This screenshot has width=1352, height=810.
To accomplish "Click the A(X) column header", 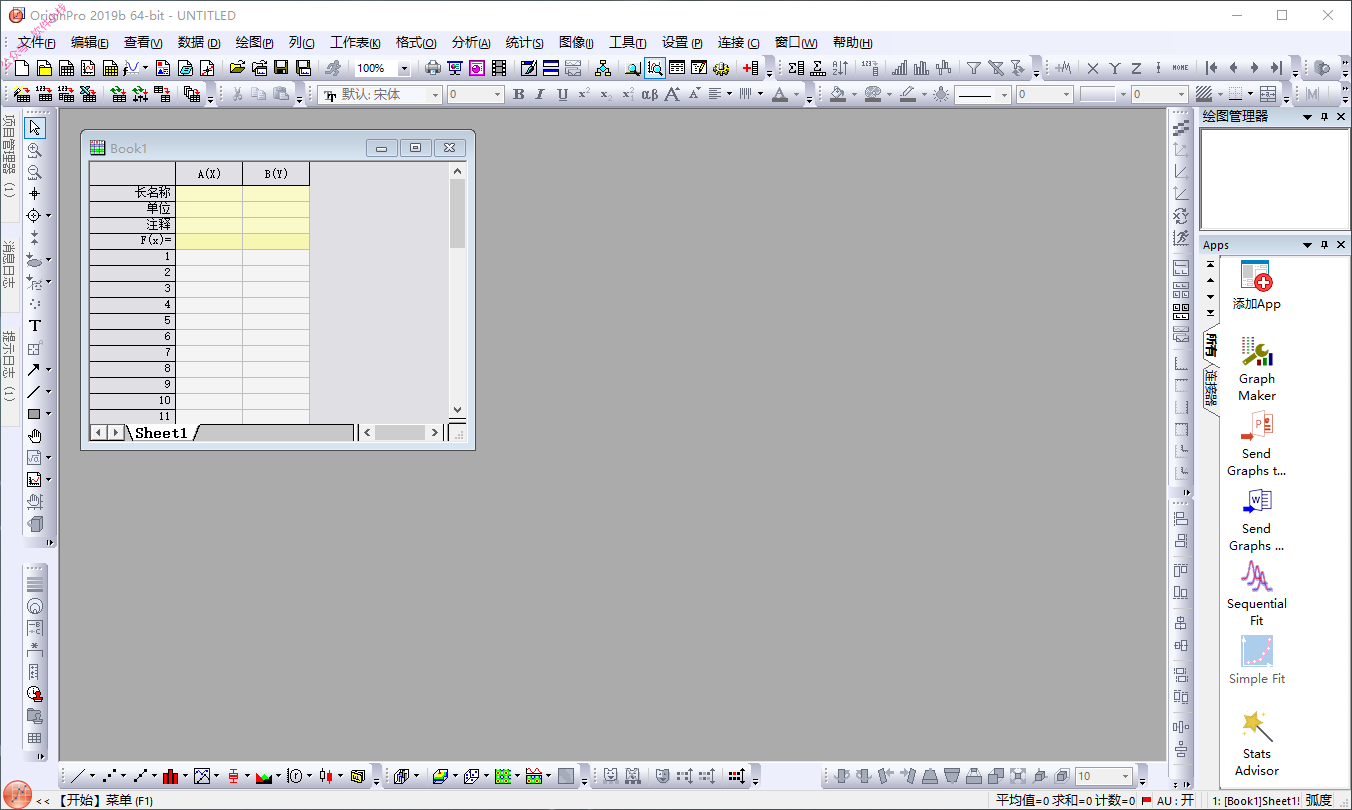I will (209, 174).
